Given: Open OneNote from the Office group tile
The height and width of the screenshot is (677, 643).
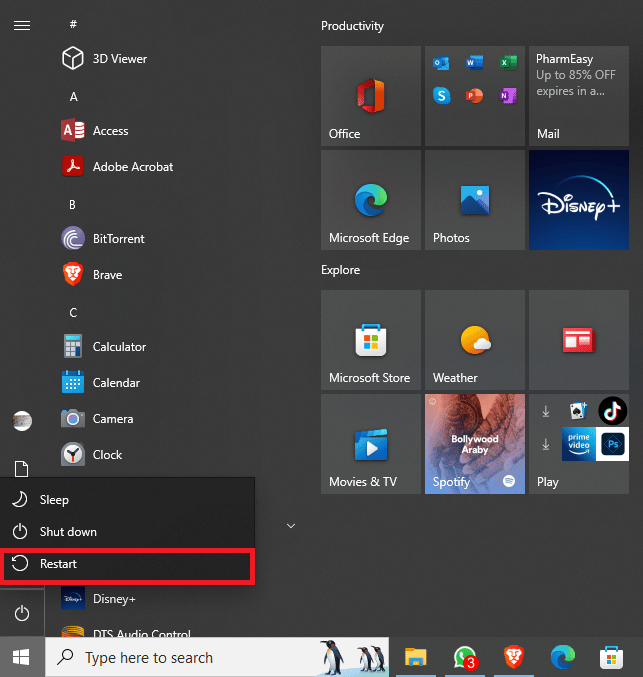Looking at the screenshot, I should 508,95.
